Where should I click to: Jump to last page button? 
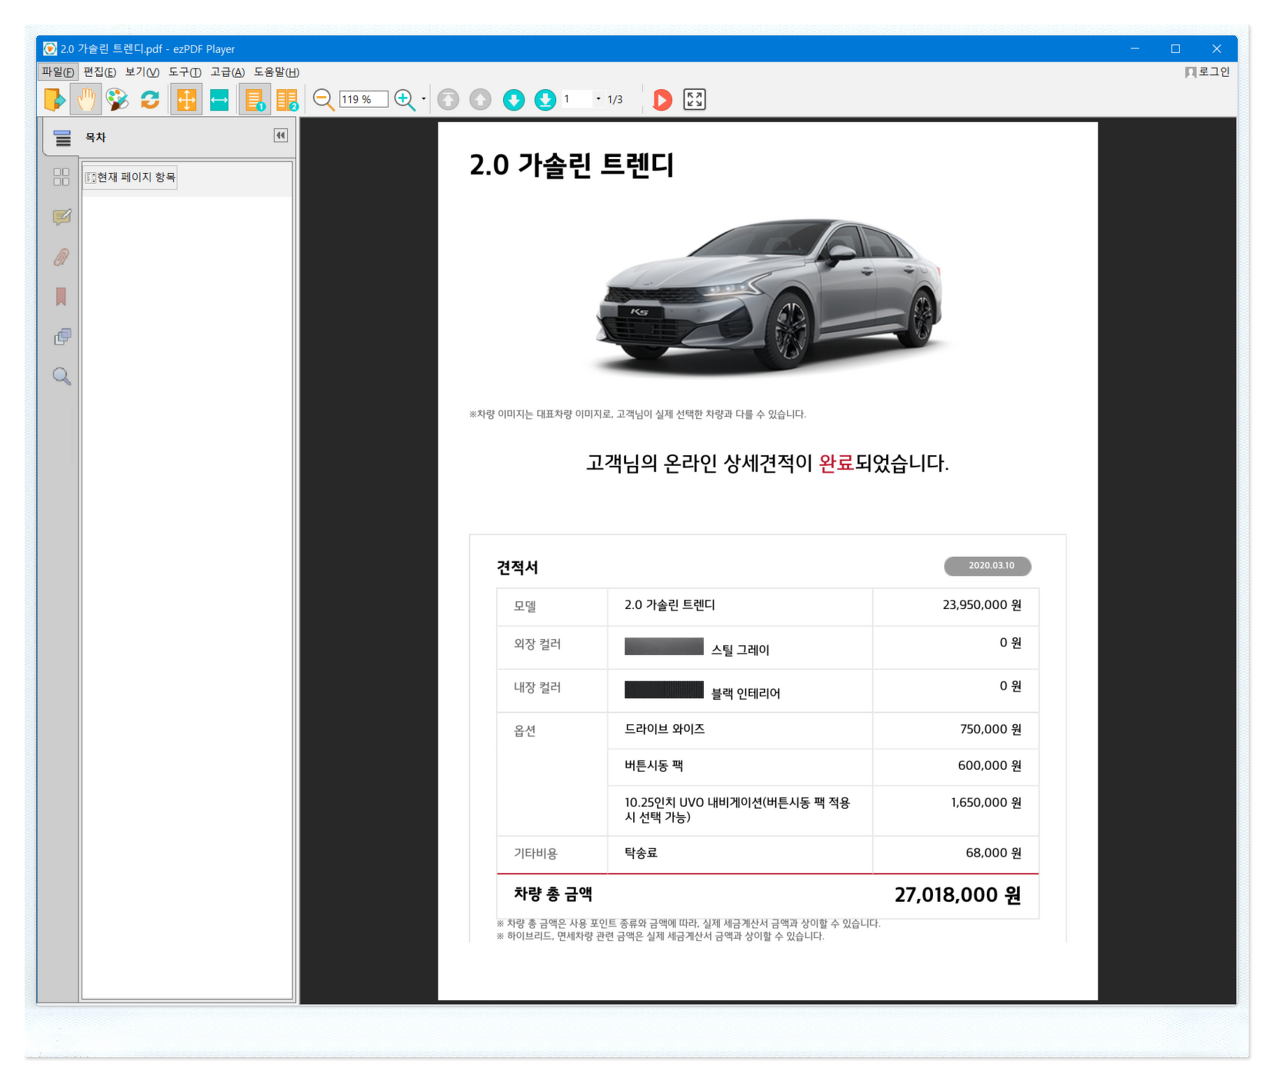point(545,99)
